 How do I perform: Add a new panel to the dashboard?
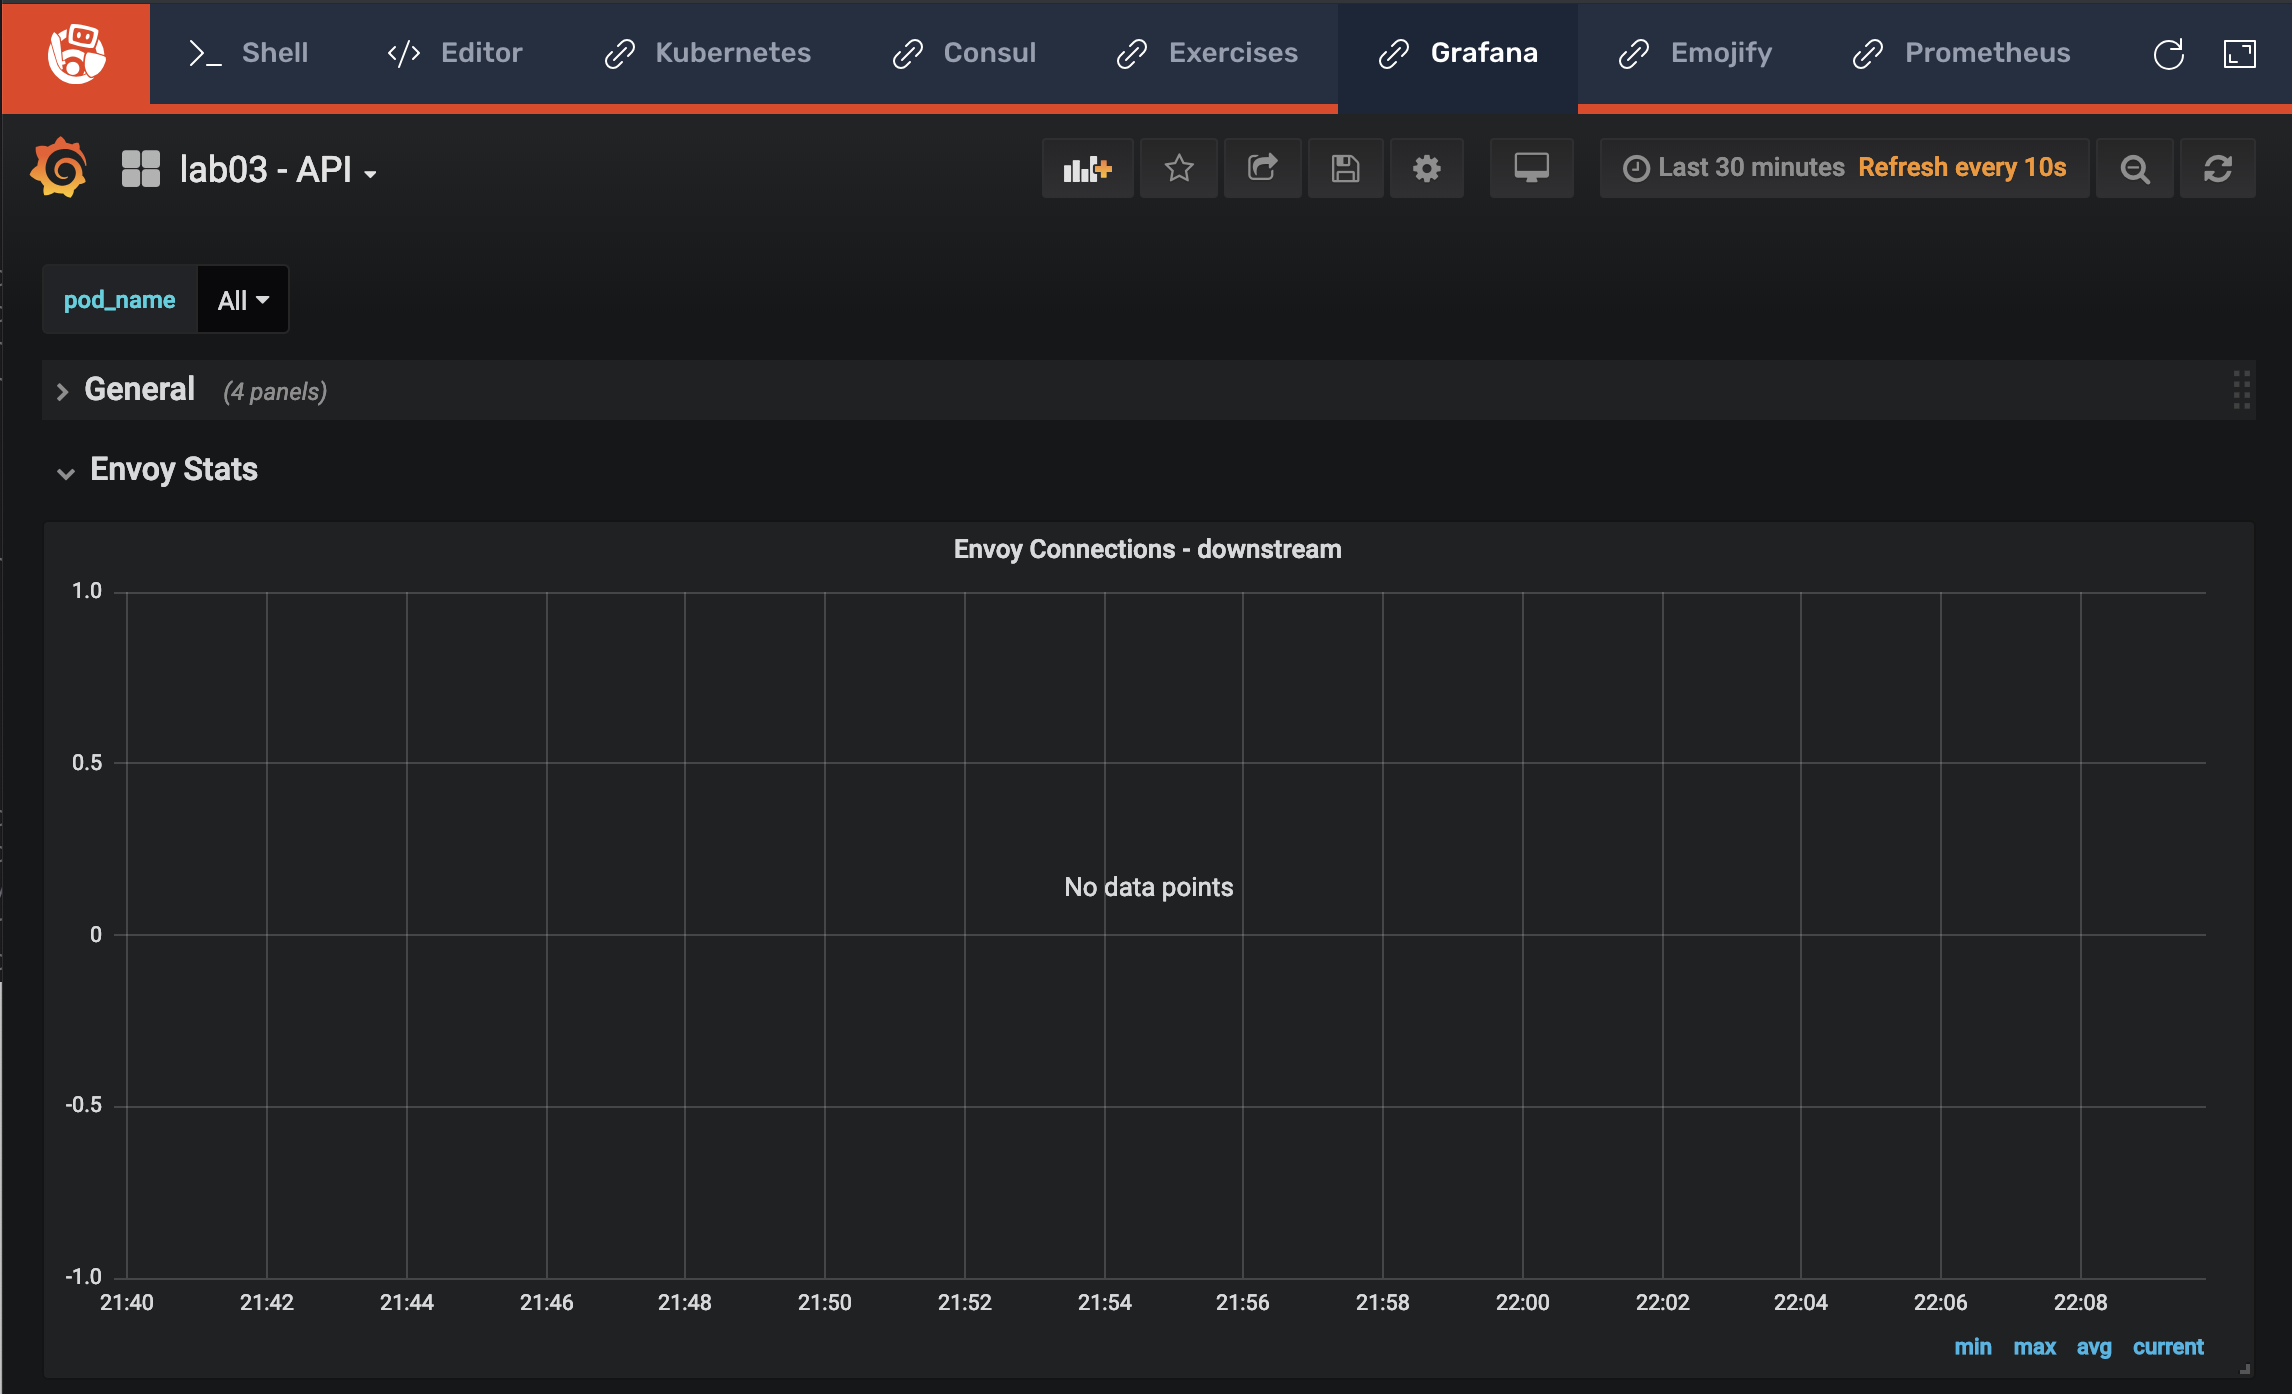(1088, 168)
